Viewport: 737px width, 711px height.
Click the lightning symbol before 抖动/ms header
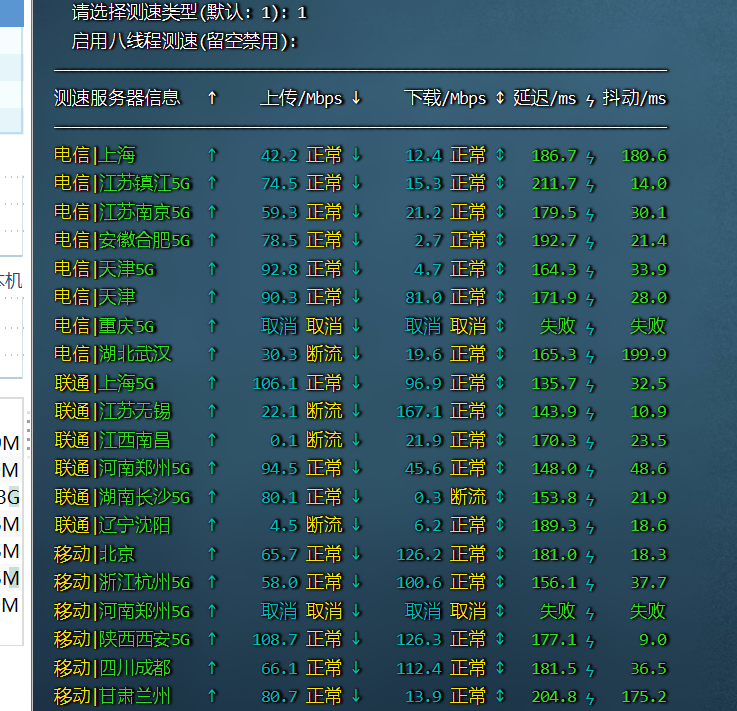tap(590, 98)
